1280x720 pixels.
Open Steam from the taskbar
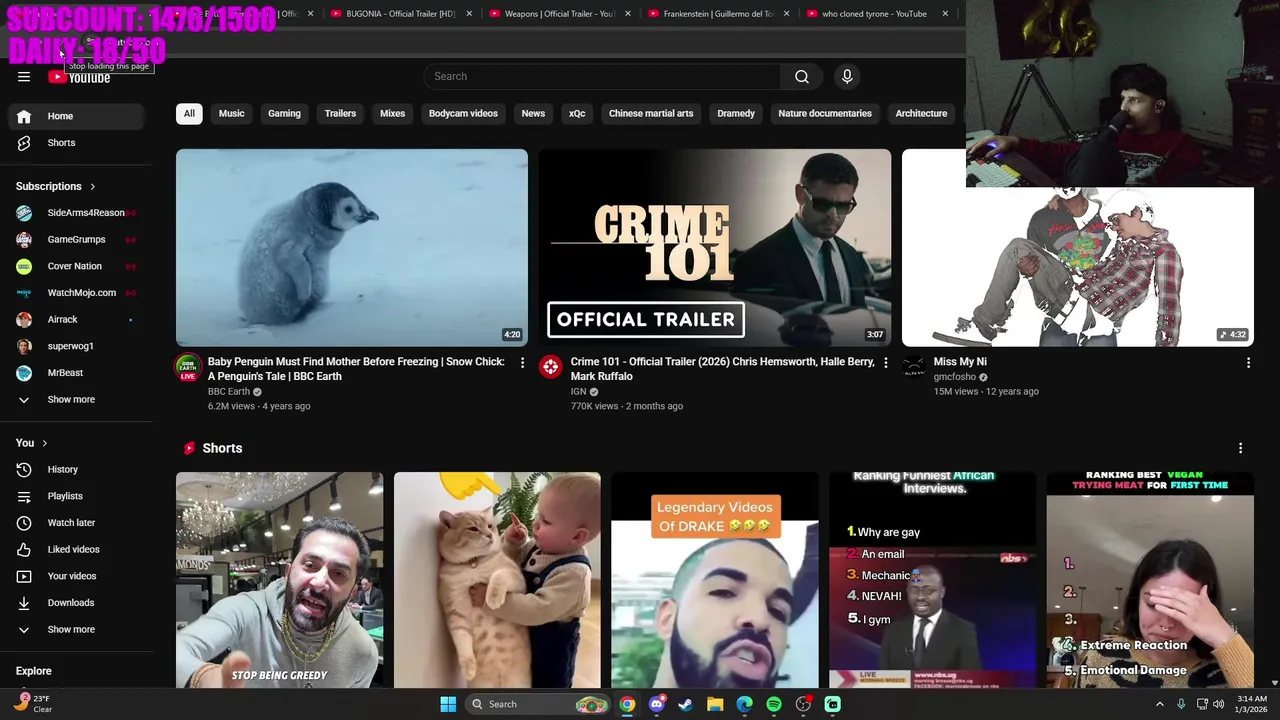click(x=685, y=704)
